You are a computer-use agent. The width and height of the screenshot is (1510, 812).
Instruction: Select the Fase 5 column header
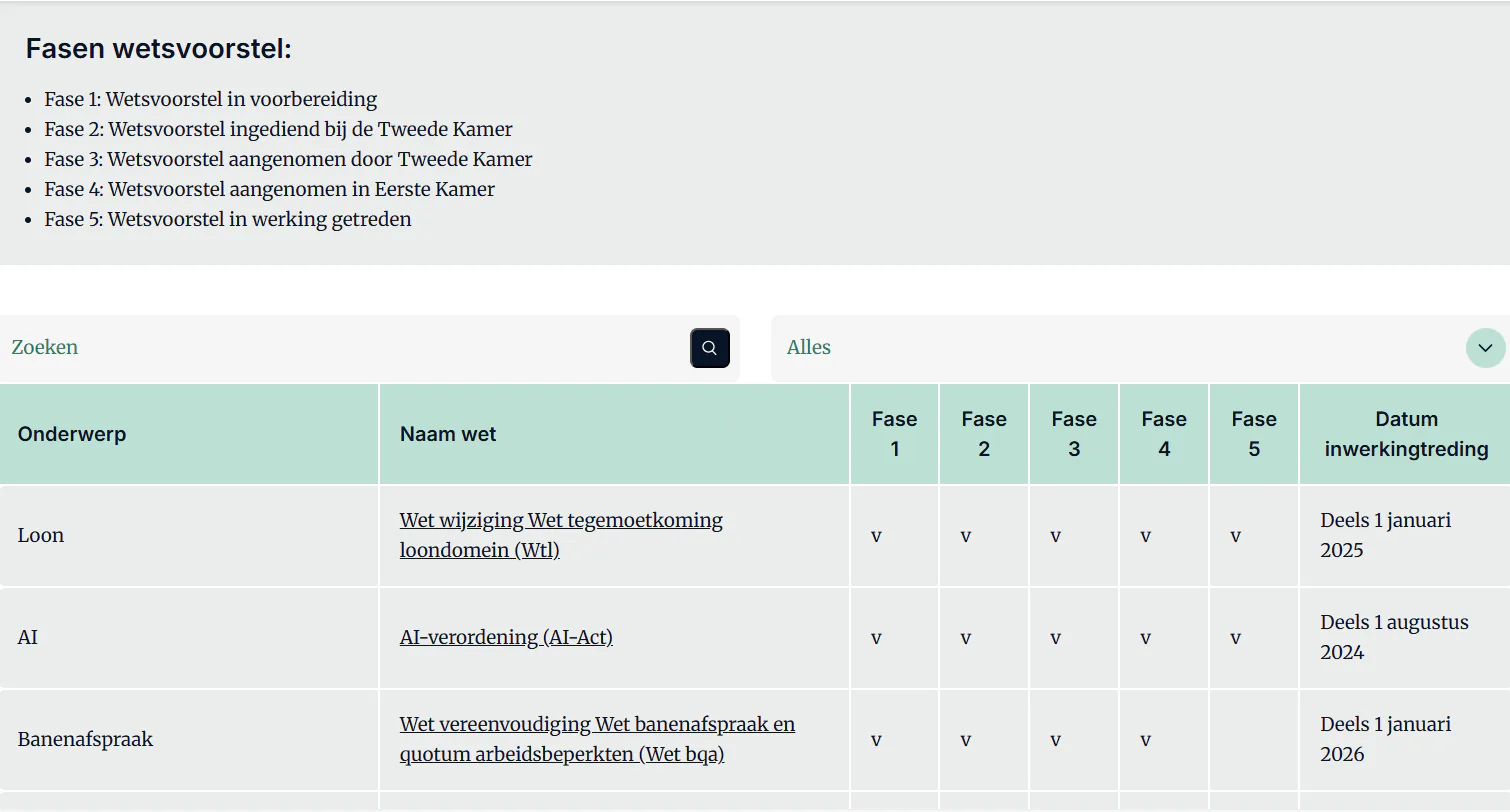(x=1253, y=434)
